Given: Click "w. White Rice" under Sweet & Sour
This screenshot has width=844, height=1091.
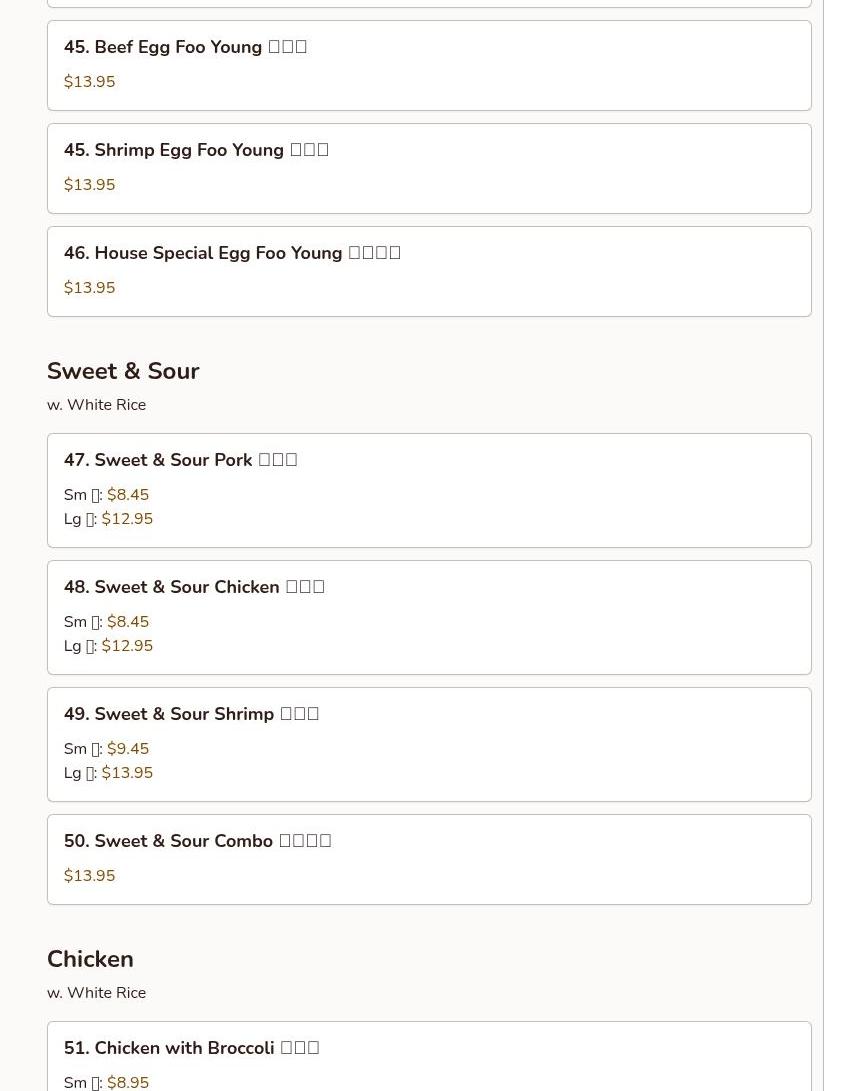Looking at the screenshot, I should point(96,405).
